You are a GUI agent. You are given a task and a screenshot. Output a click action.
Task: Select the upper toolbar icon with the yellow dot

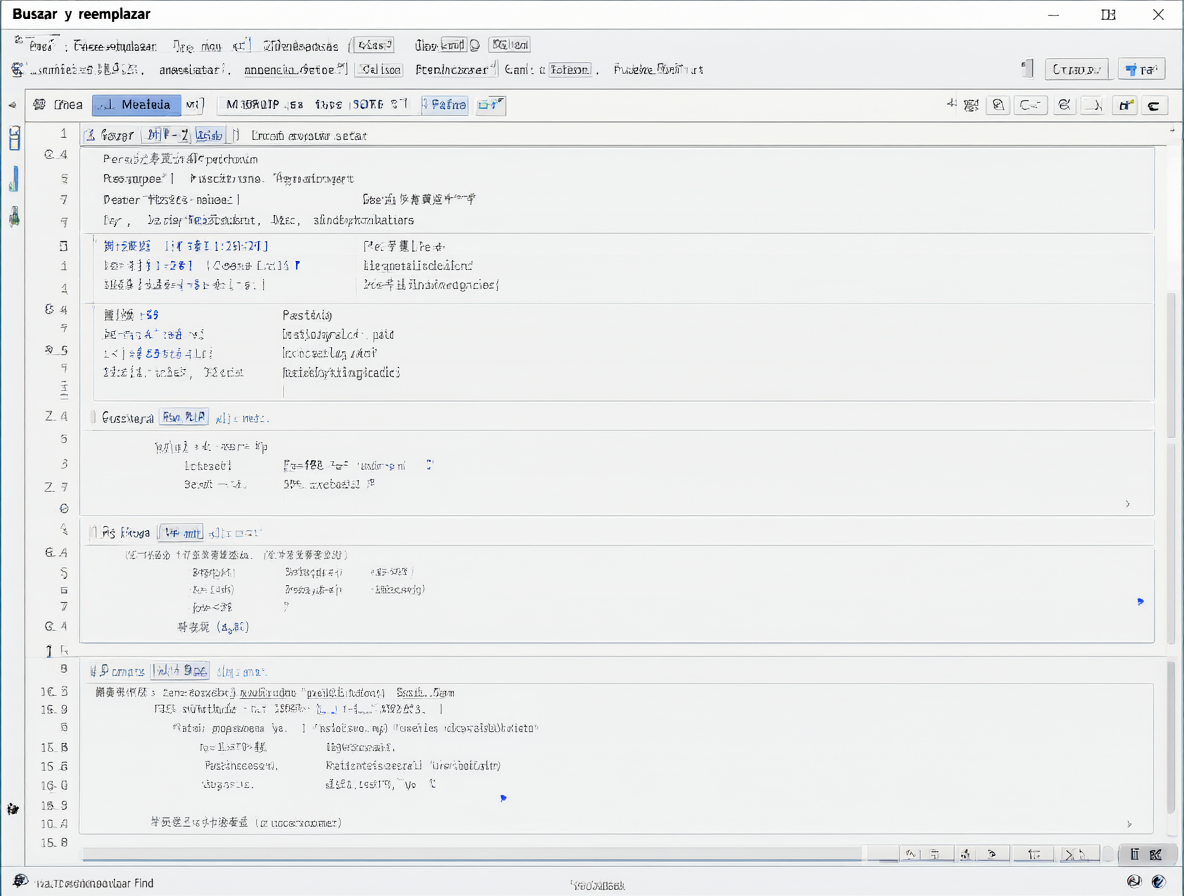click(x=1124, y=106)
